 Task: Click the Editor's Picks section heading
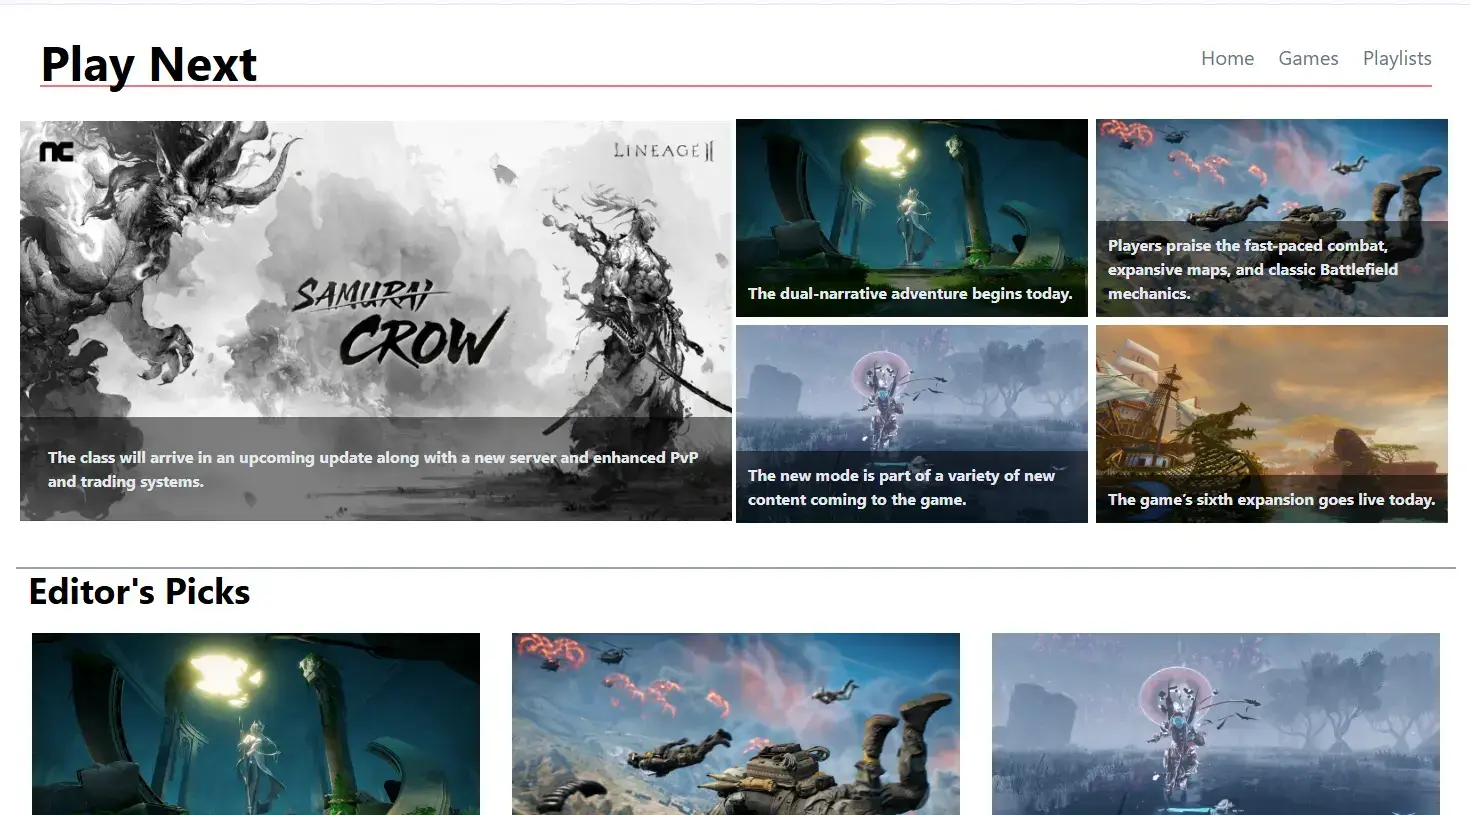tap(139, 591)
